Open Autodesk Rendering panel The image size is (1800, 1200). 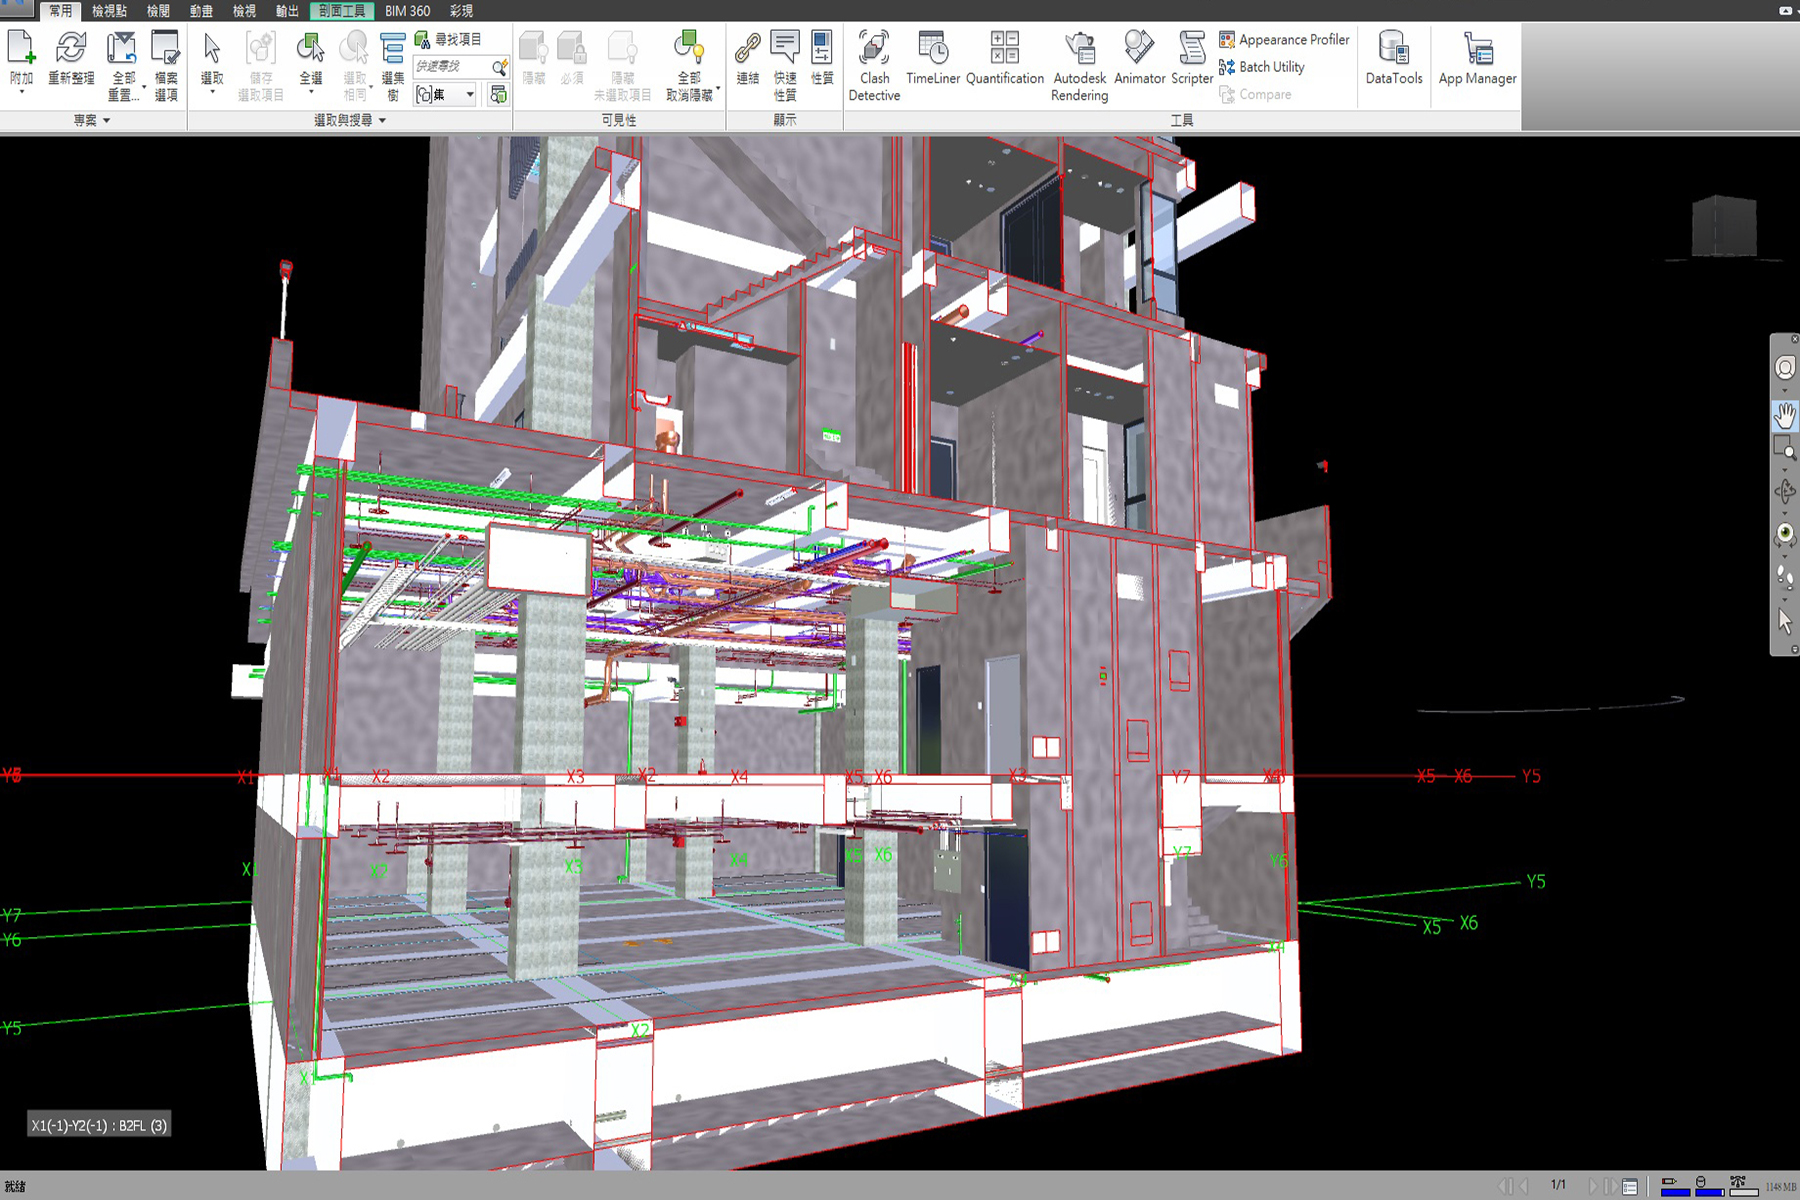click(1079, 66)
